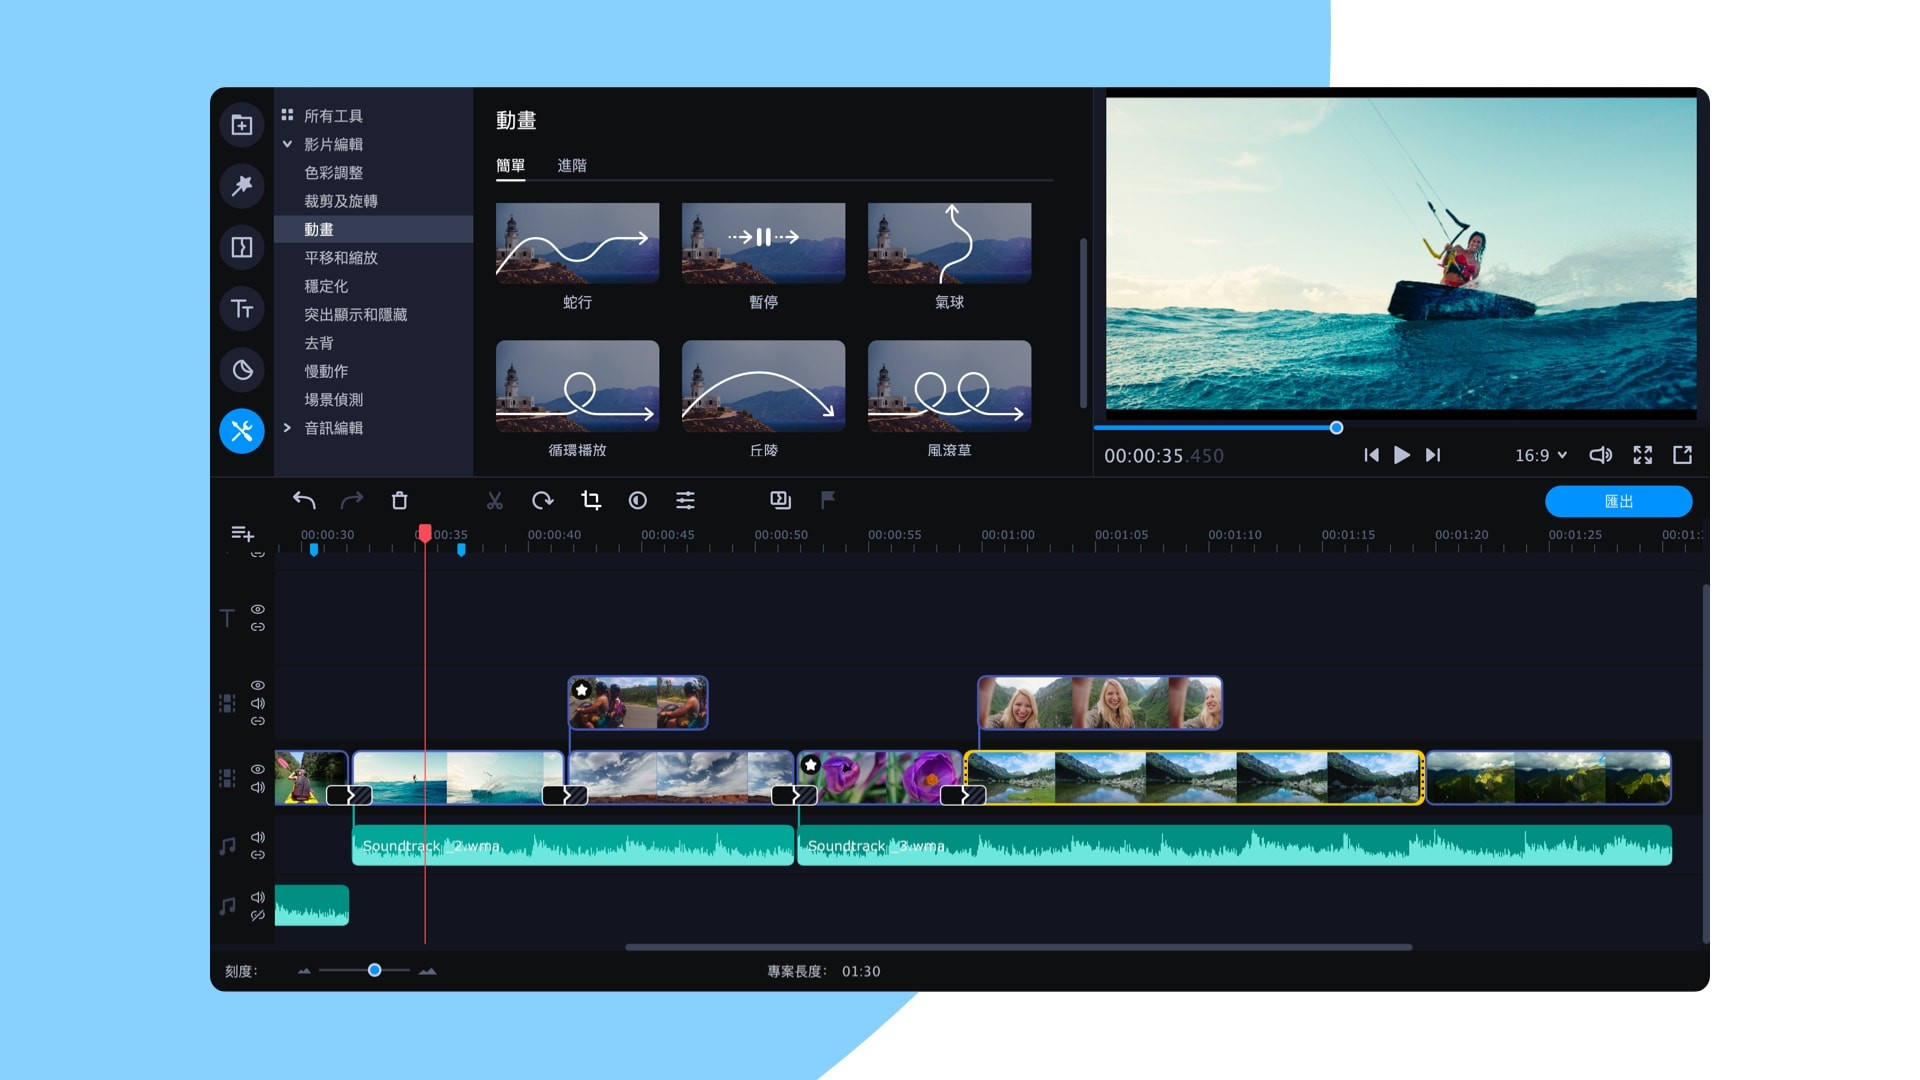Click the undo arrow
The image size is (1920, 1080).
click(304, 501)
